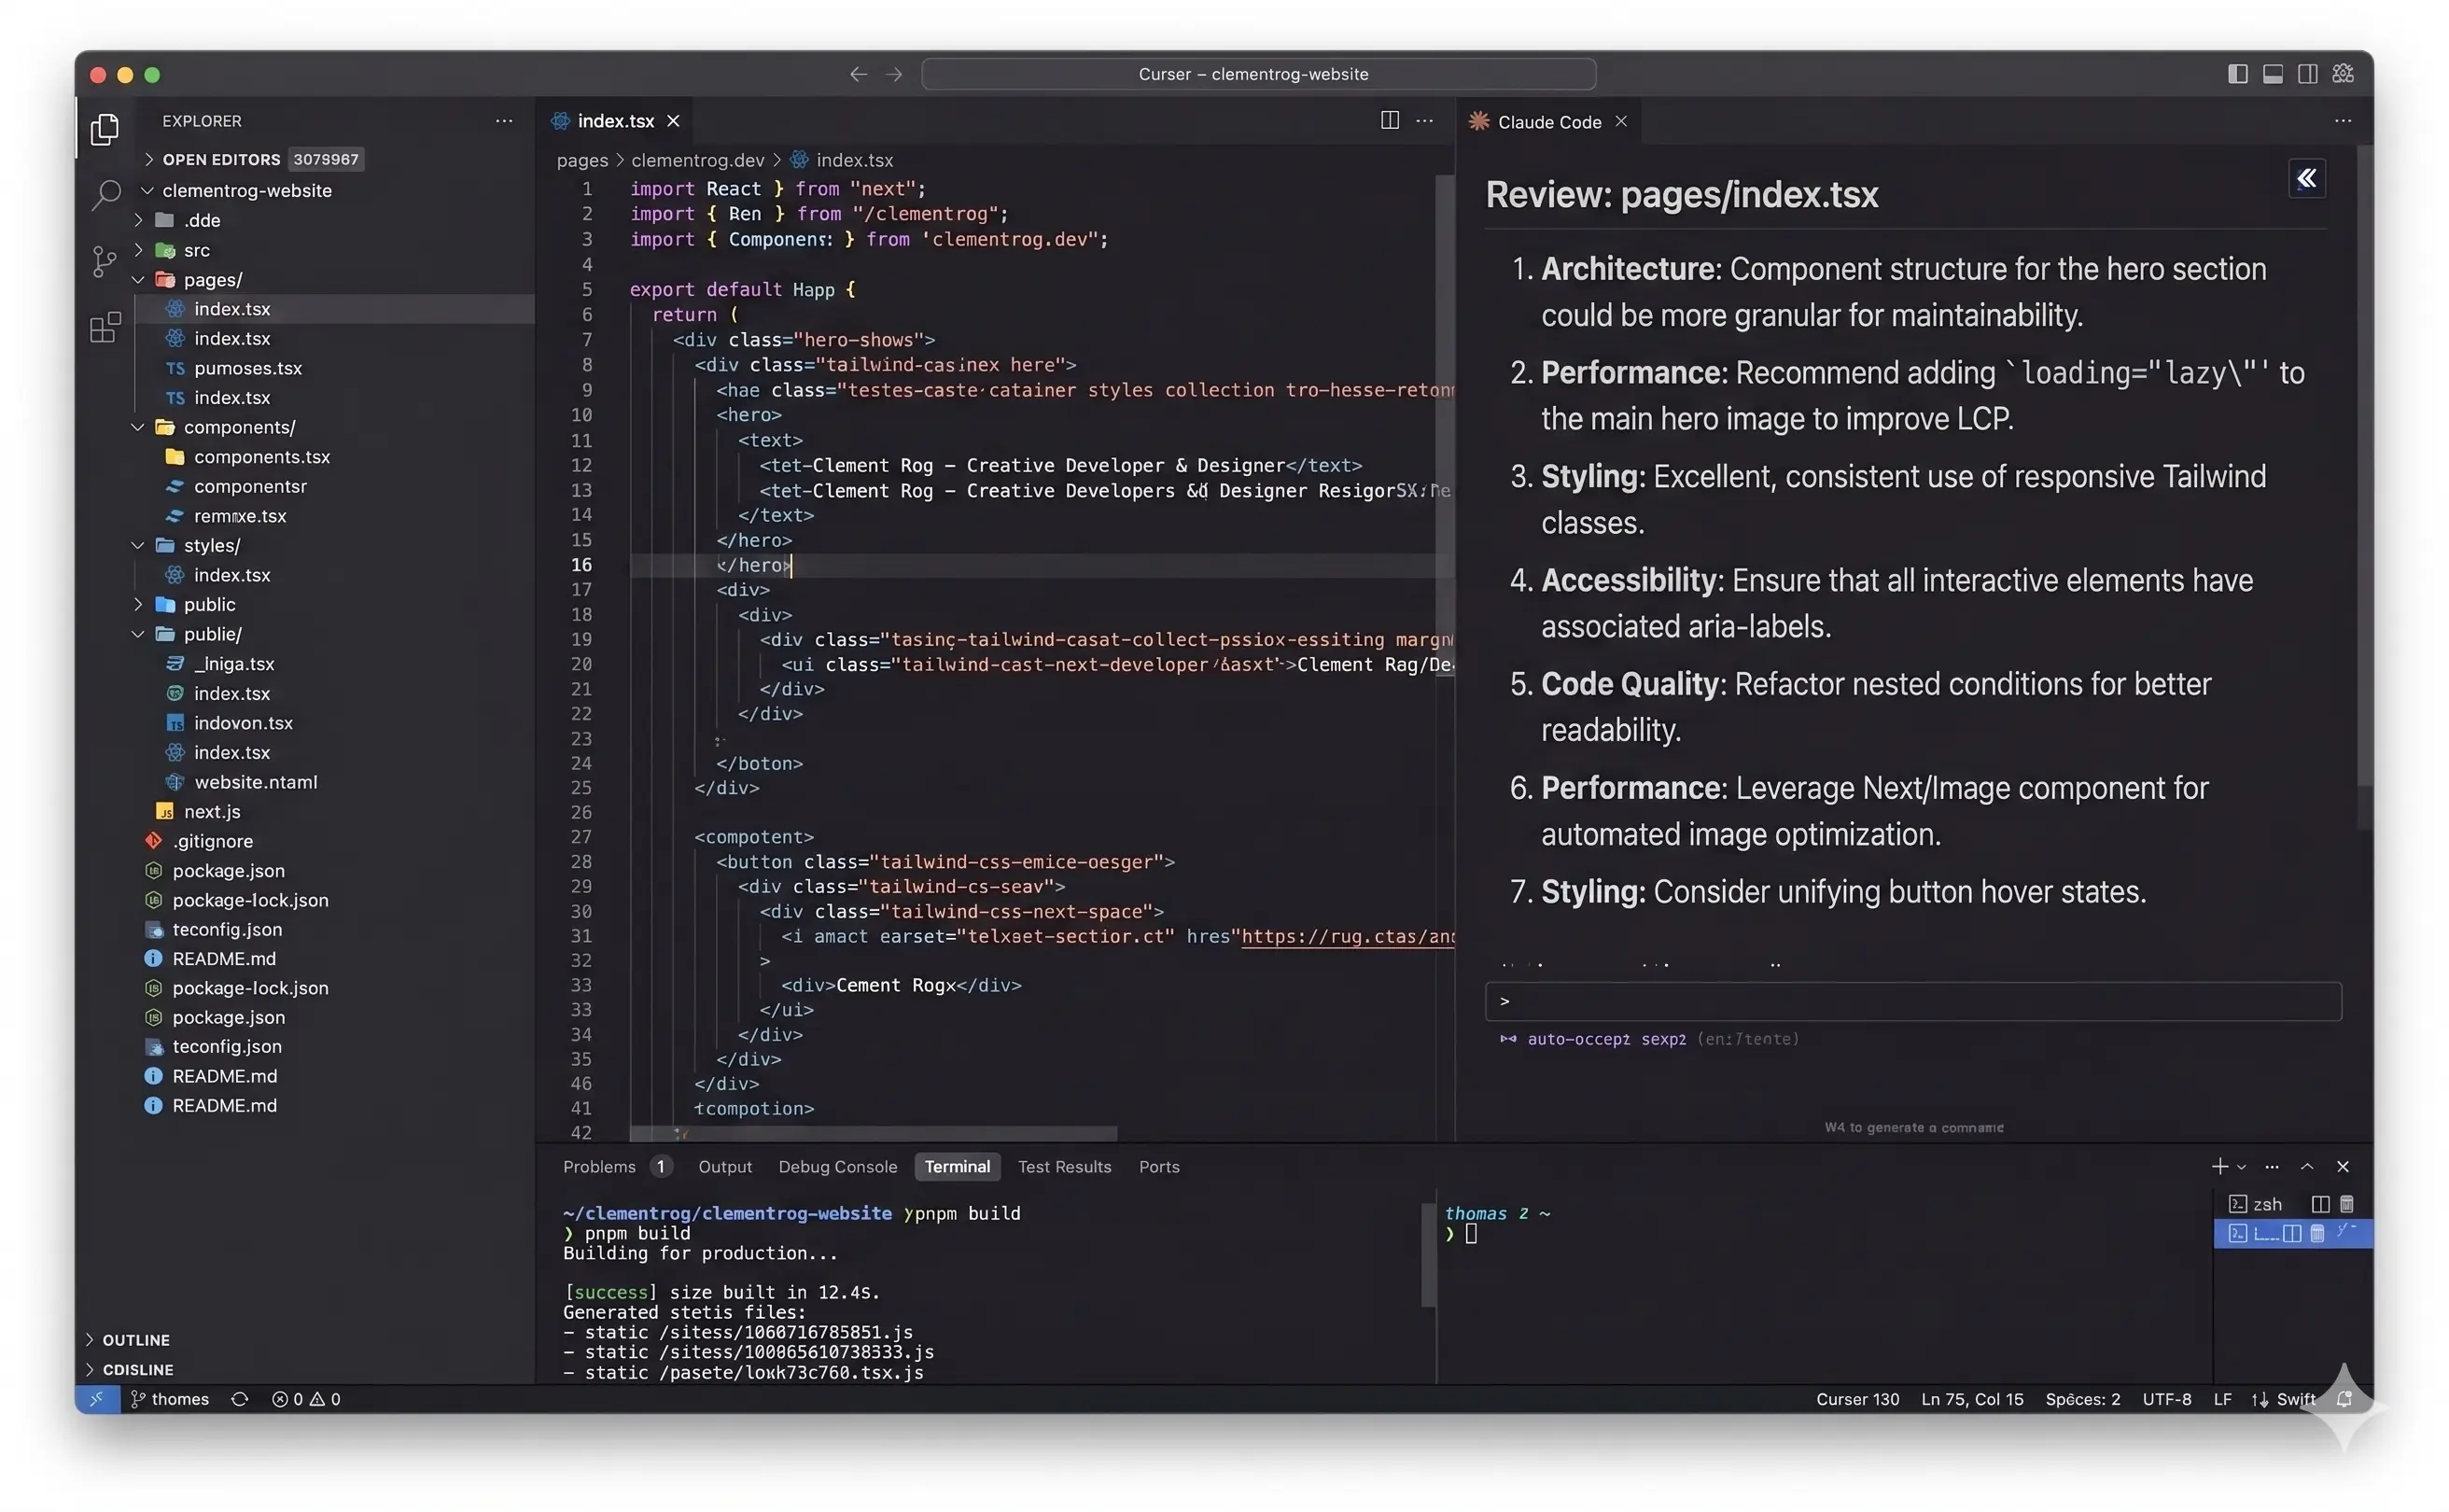
Task: Kill the highlighted second terminal with trash icon
Action: [2316, 1233]
